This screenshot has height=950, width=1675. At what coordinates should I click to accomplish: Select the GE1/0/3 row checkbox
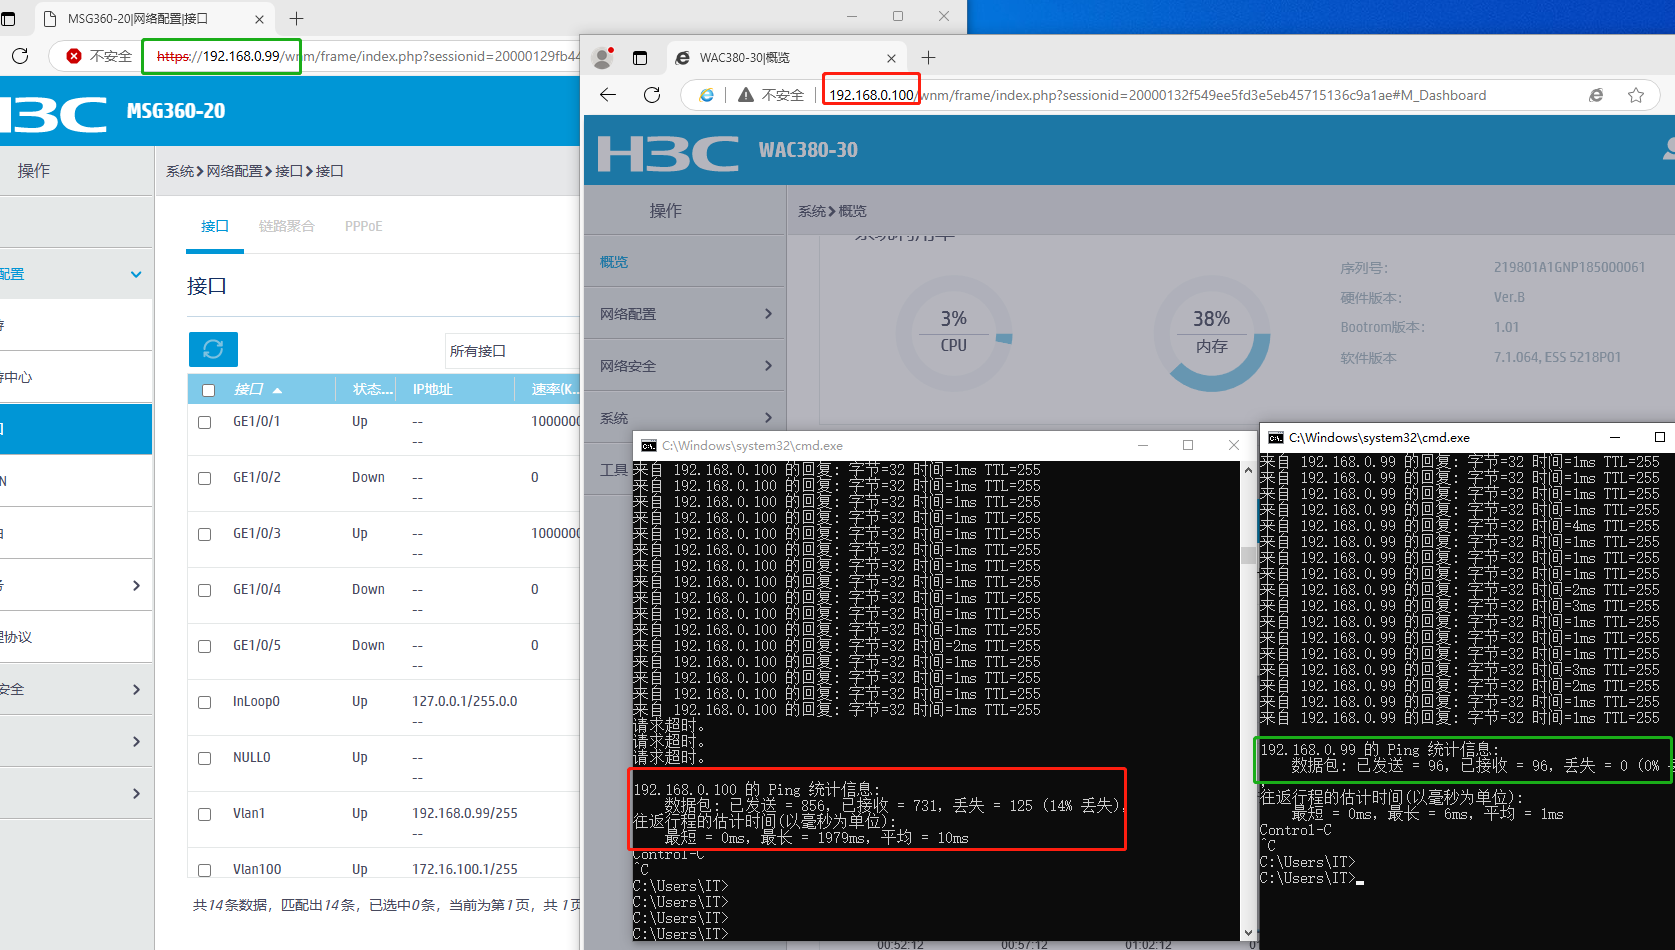click(x=205, y=535)
